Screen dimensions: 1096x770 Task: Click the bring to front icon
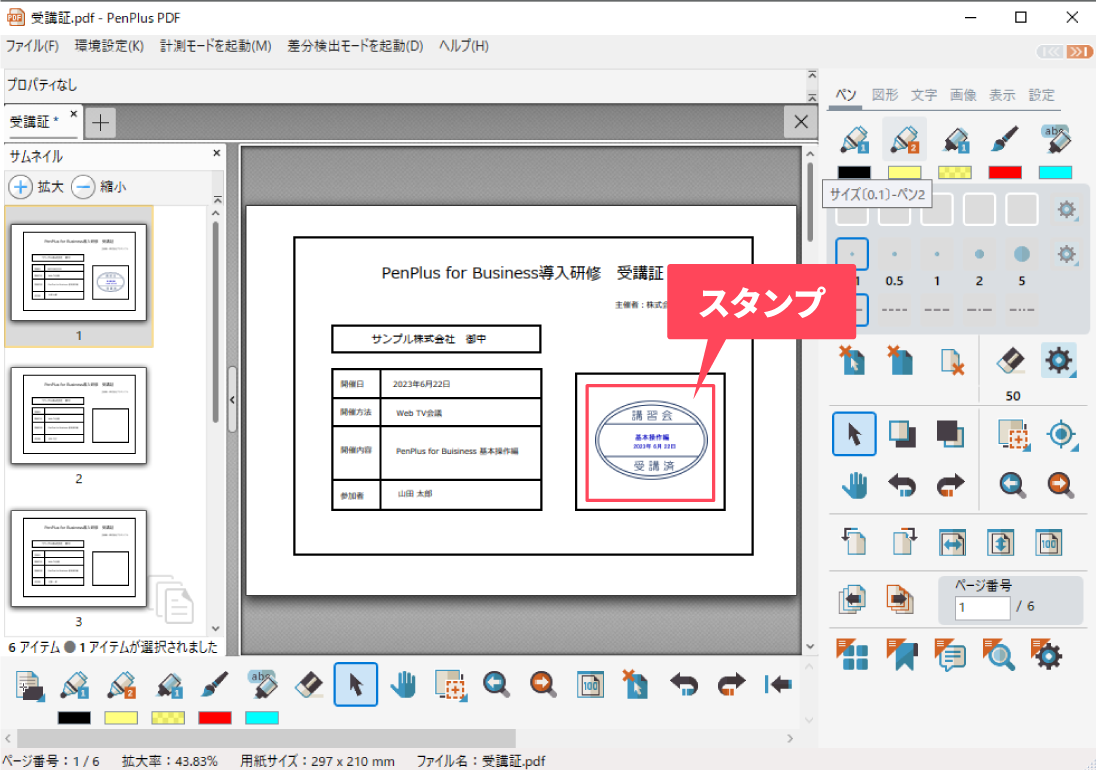[x=902, y=434]
